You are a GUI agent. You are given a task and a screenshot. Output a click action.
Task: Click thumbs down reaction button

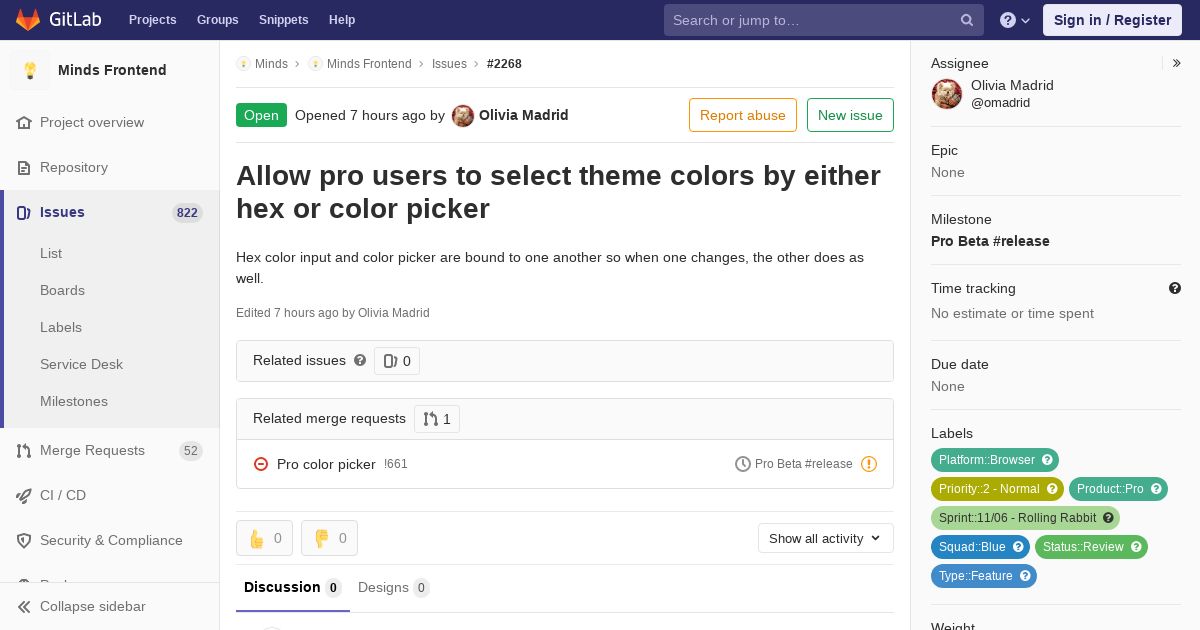[x=329, y=538]
